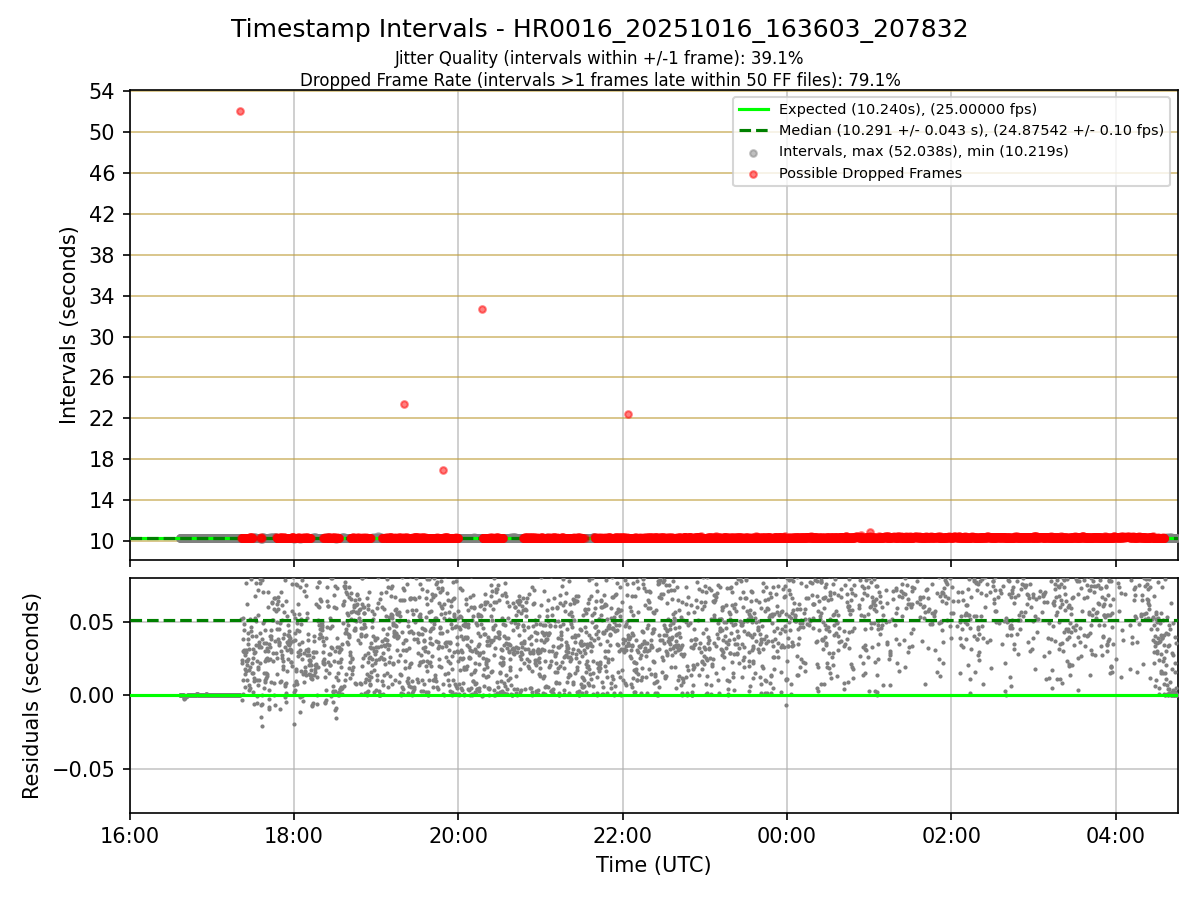Click the 34 y-axis tick label
The image size is (1200, 900).
104,296
